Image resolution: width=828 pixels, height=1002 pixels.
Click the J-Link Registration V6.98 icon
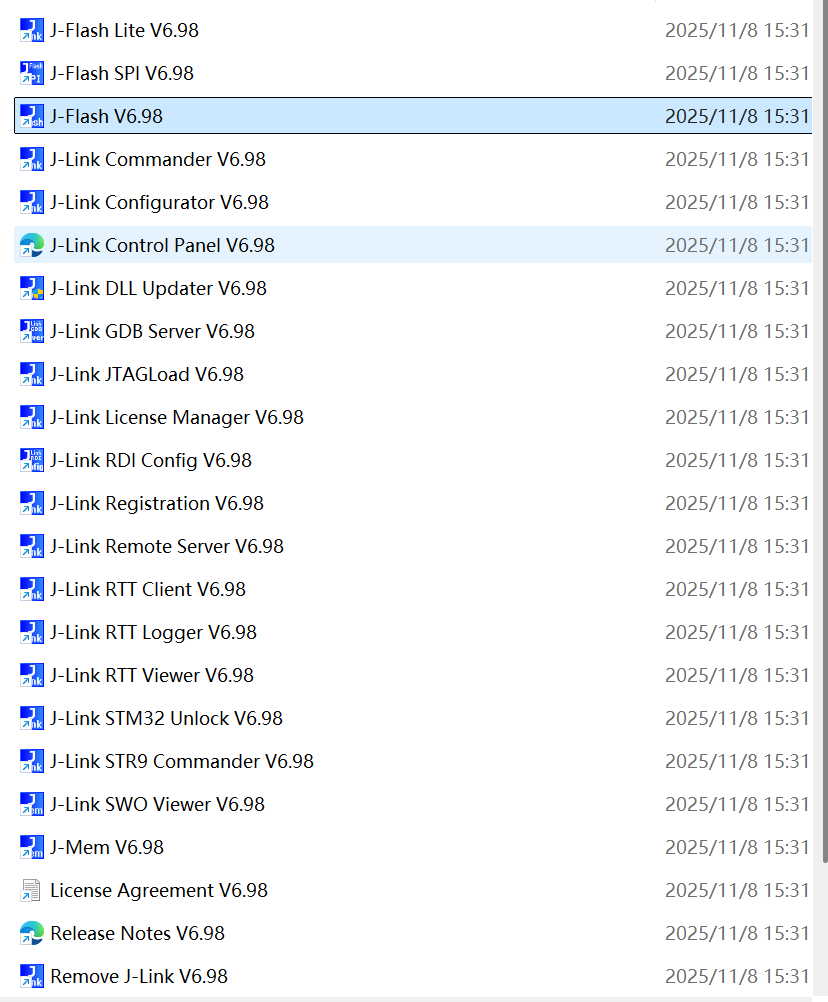coord(32,504)
